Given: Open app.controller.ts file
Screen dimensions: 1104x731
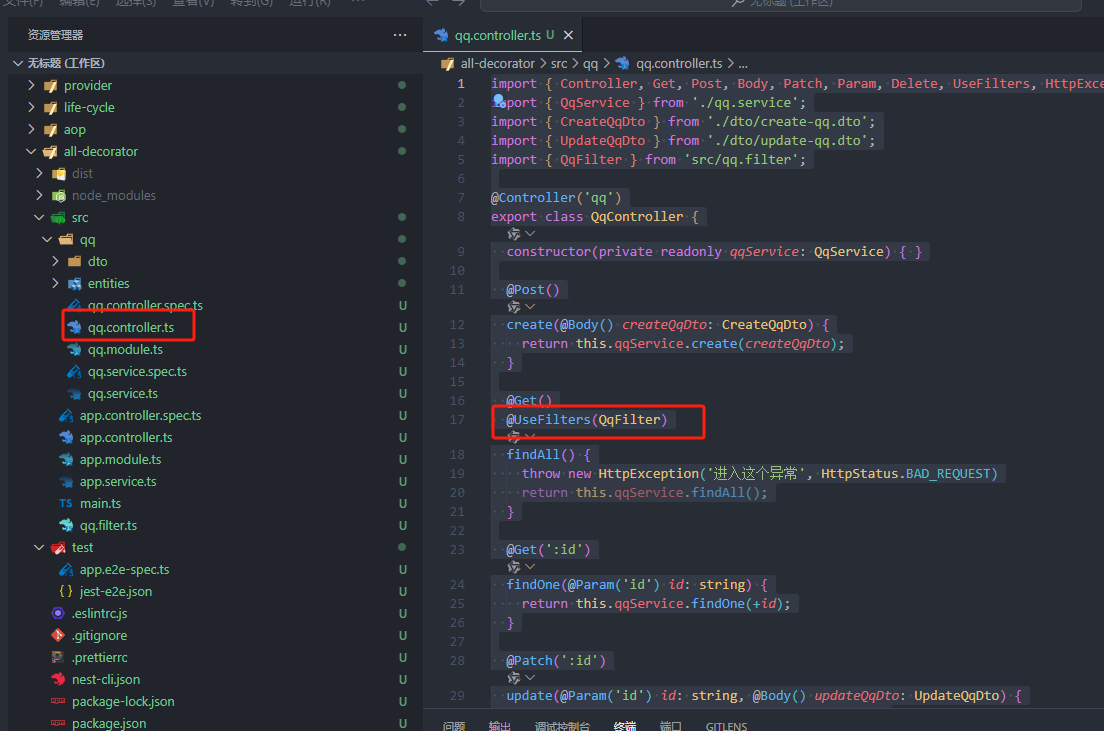Looking at the screenshot, I should [126, 437].
